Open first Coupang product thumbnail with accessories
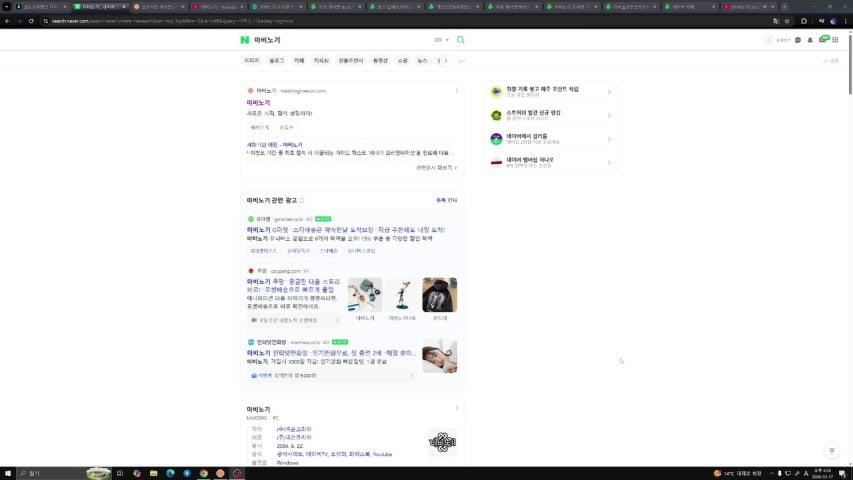853x480 pixels. point(365,294)
